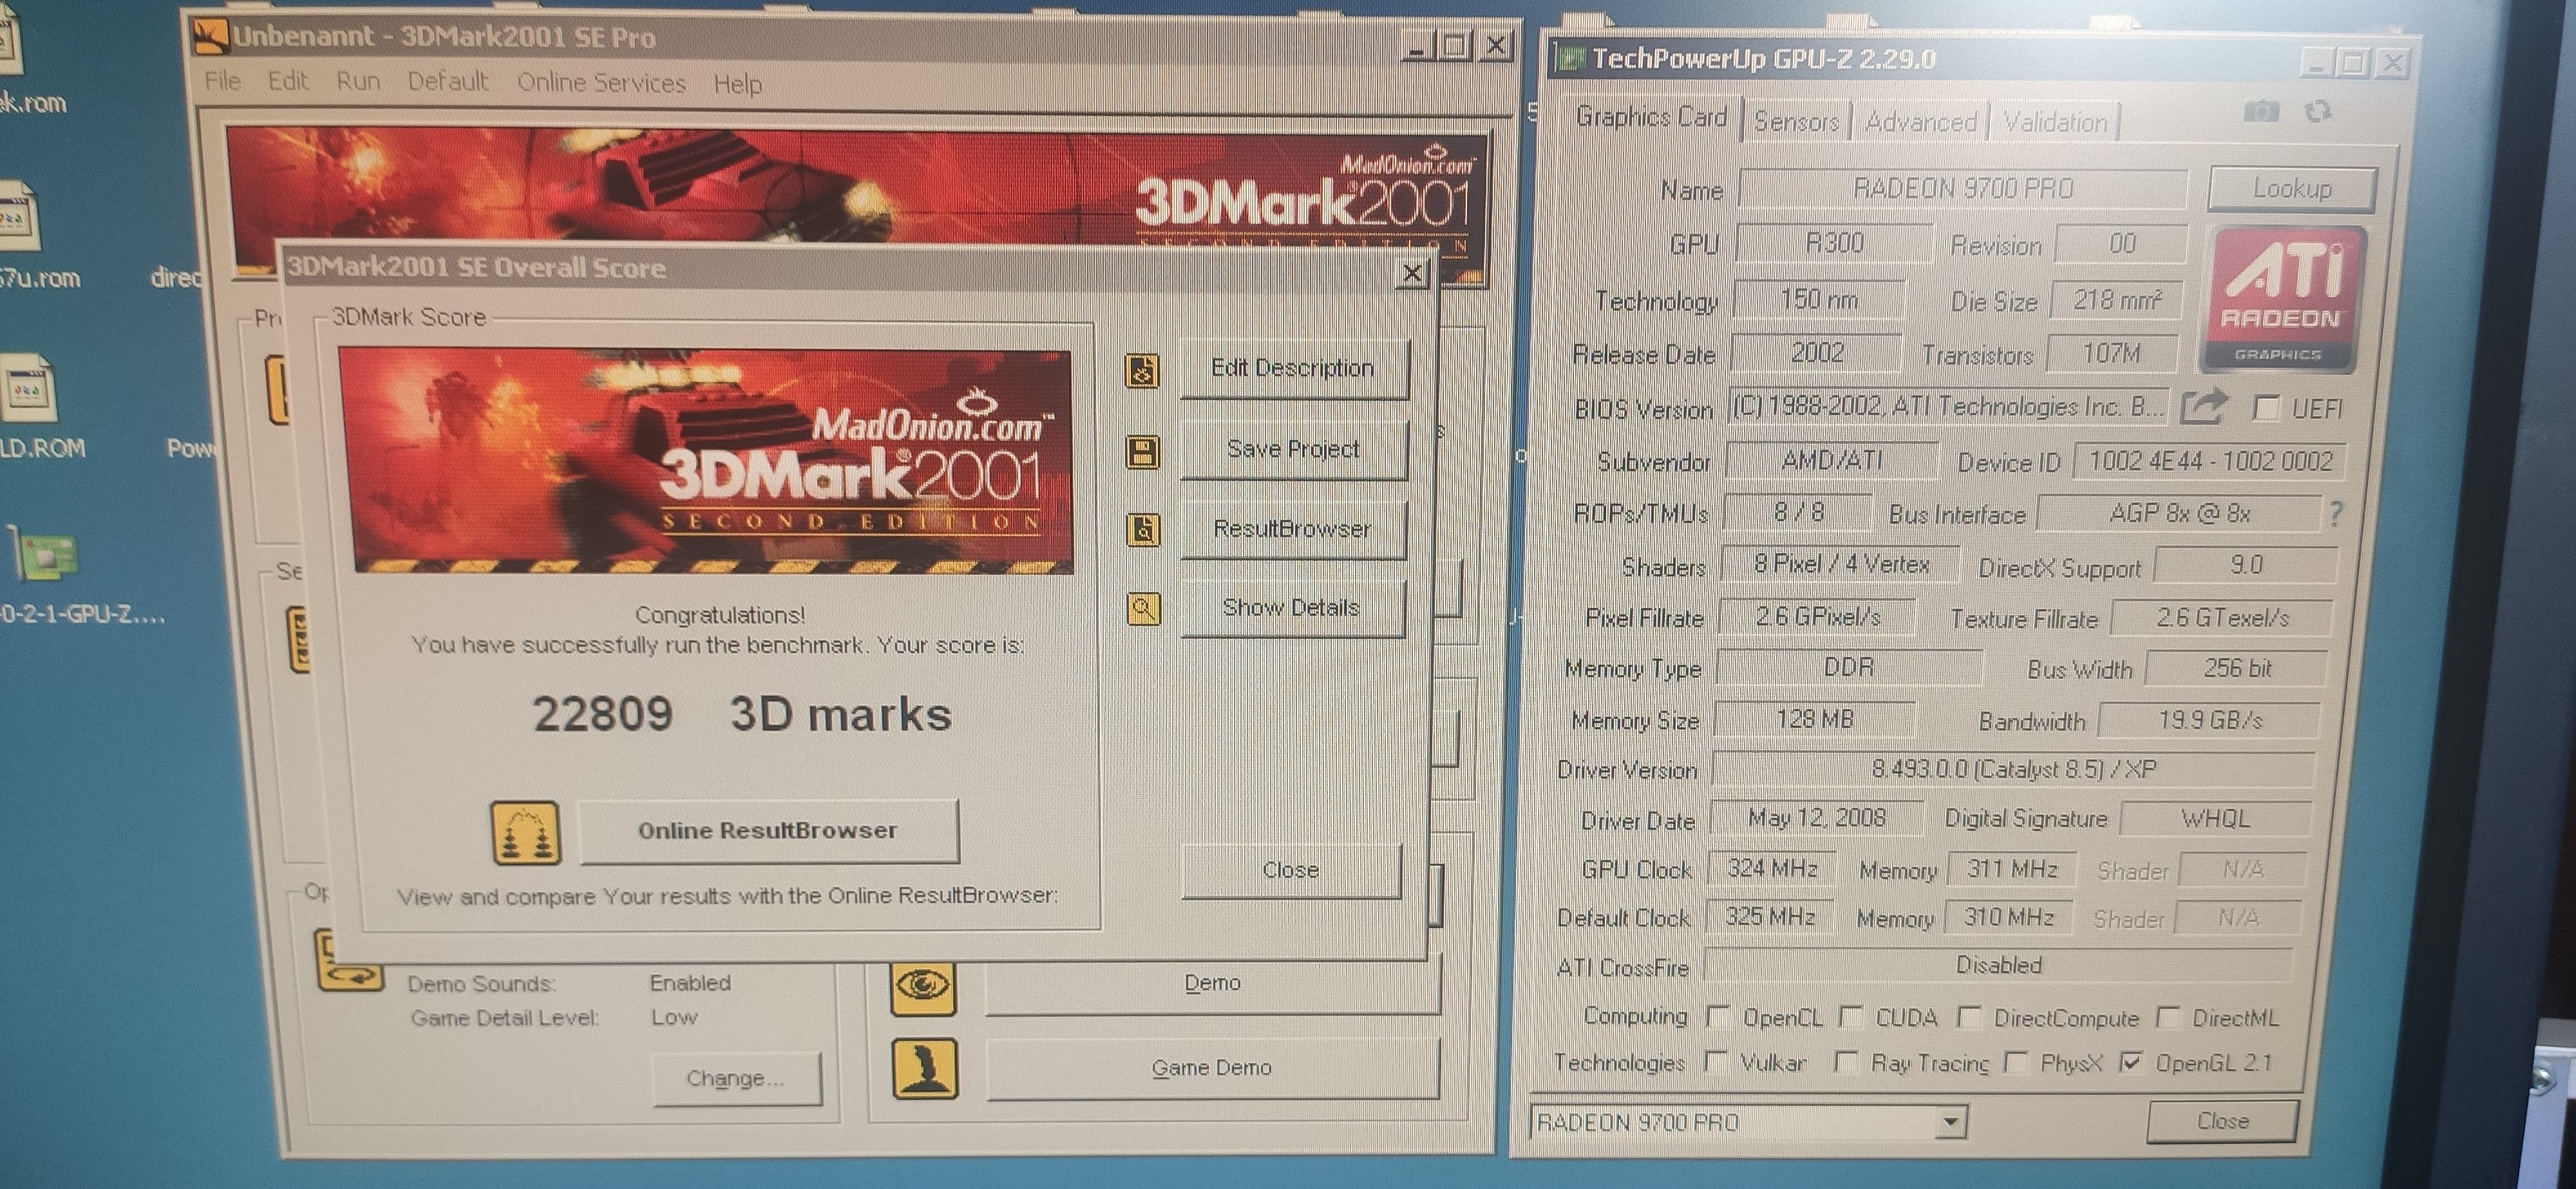Toggle the CUDA checkbox
This screenshot has height=1189, width=2576.
click(1851, 1017)
